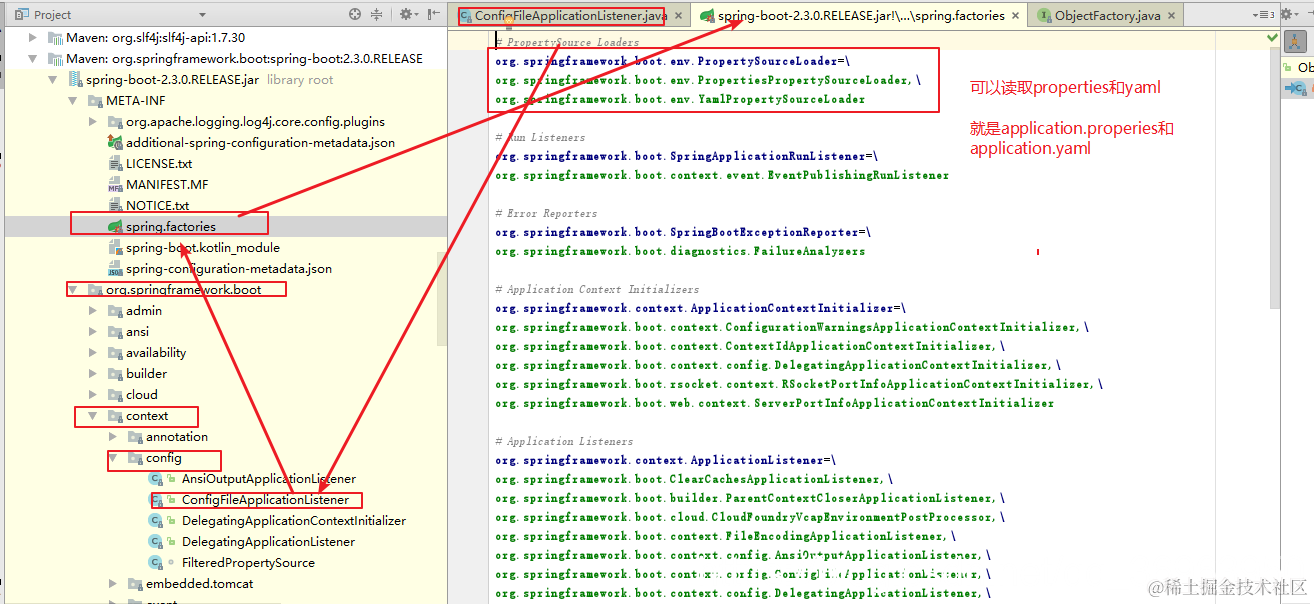Image resolution: width=1314 pixels, height=604 pixels.
Task: Select the ansi package in the tree
Action: [x=137, y=331]
